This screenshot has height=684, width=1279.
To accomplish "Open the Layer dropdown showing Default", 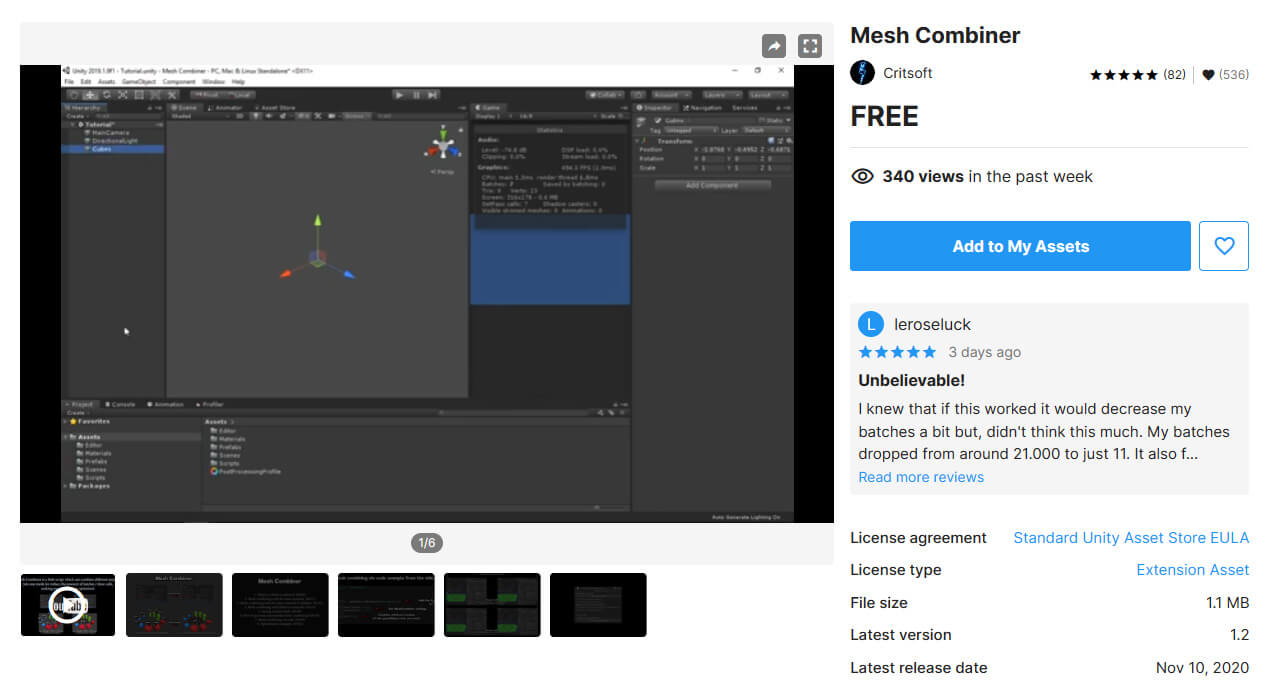I will (766, 130).
